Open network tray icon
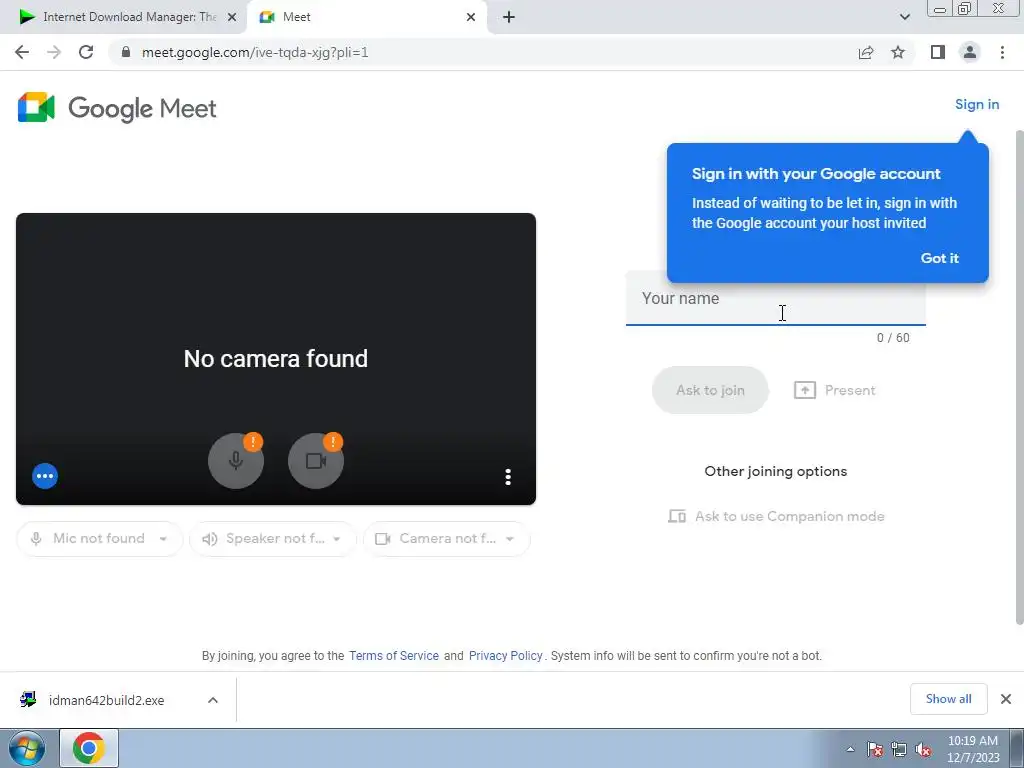The width and height of the screenshot is (1024, 768). [899, 749]
